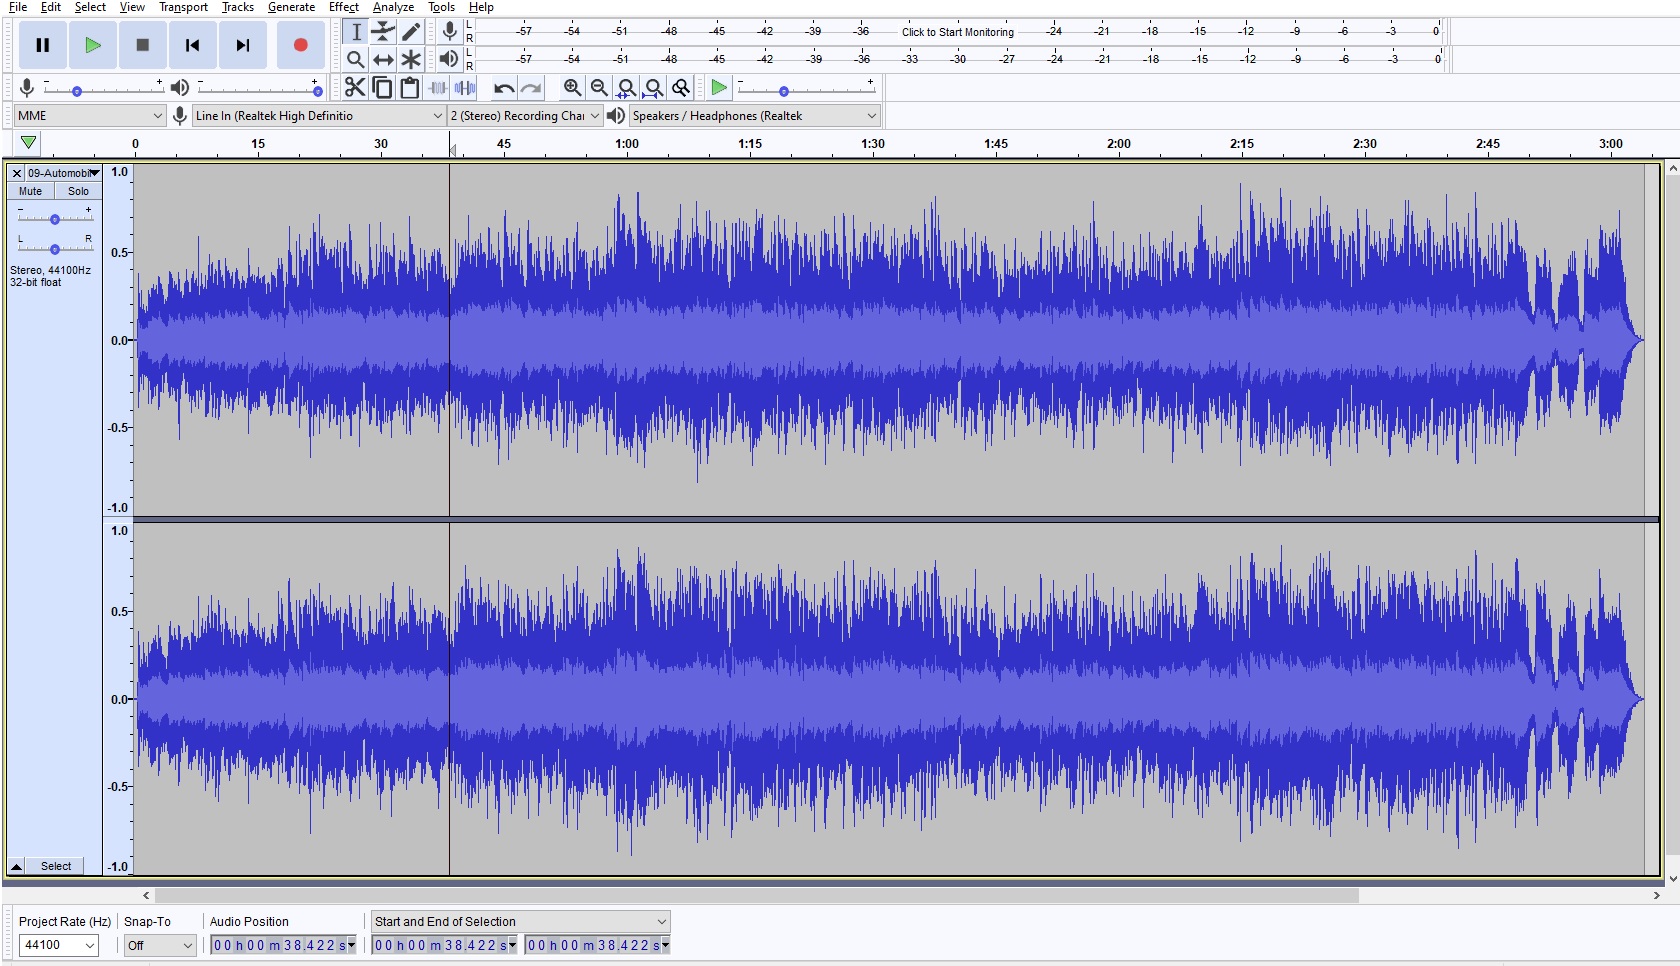Viewport: 1680px width, 966px height.
Task: Click the playback volume slider
Action: click(260, 89)
